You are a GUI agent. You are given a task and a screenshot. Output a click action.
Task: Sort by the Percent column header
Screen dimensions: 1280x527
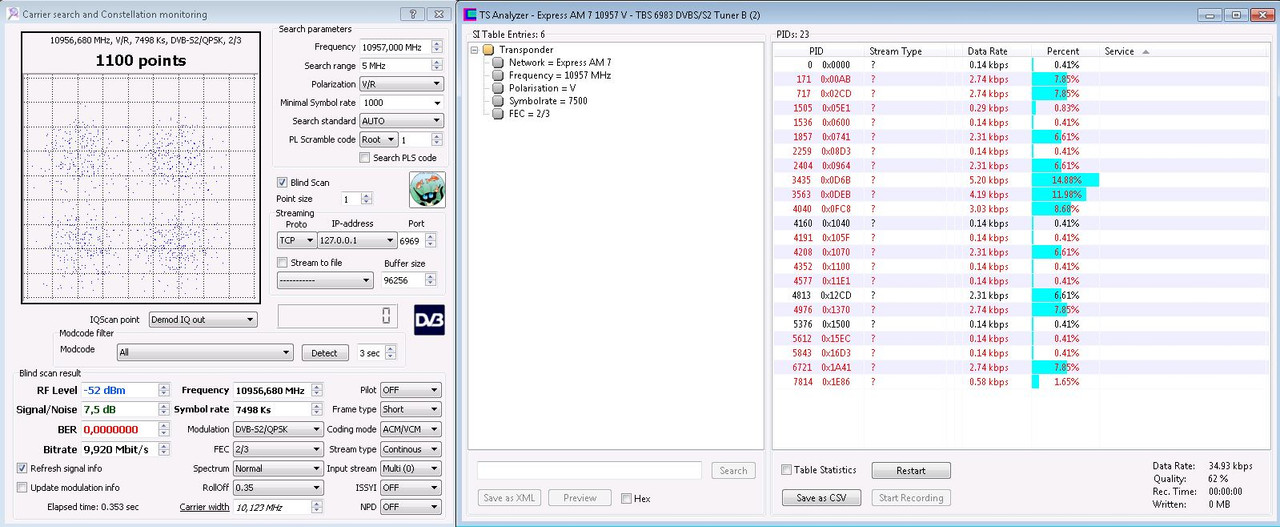(1063, 51)
